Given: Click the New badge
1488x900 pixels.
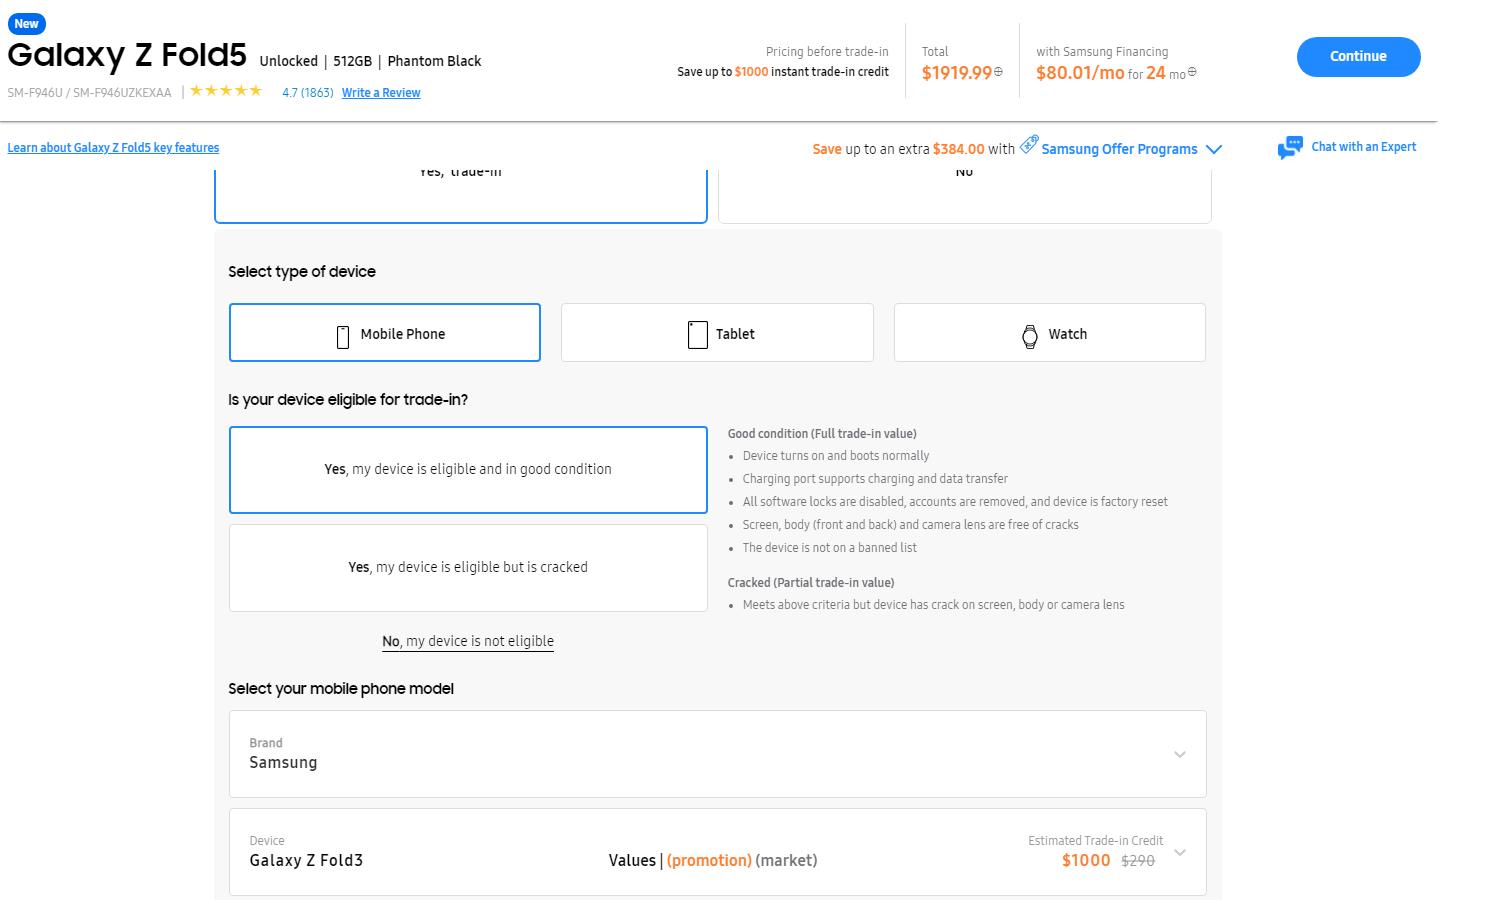Looking at the screenshot, I should [x=27, y=24].
